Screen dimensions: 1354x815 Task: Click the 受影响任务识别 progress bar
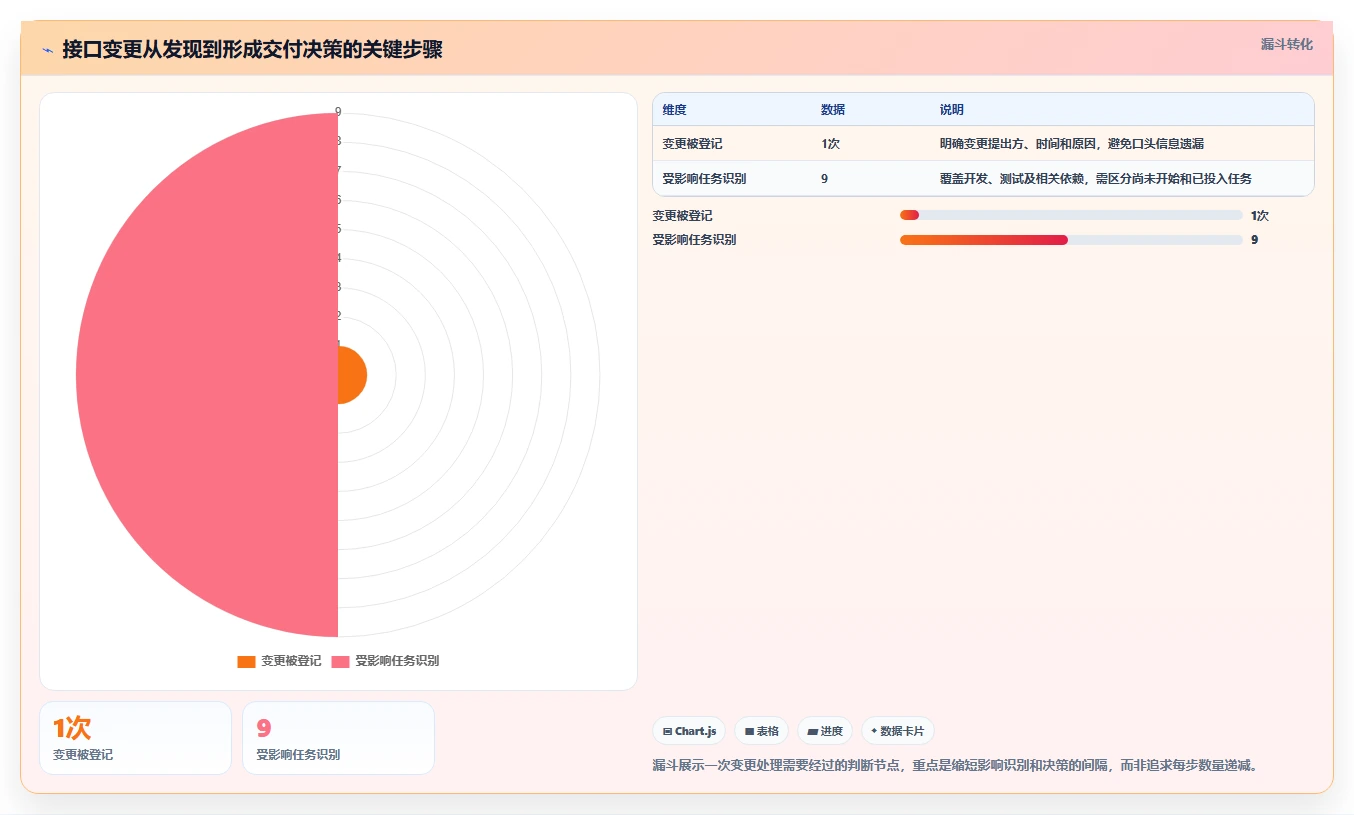1071,240
